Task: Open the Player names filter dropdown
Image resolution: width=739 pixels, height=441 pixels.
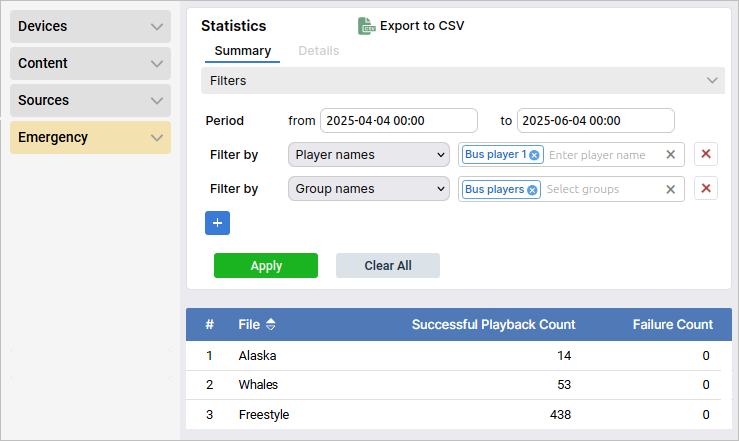Action: [369, 155]
